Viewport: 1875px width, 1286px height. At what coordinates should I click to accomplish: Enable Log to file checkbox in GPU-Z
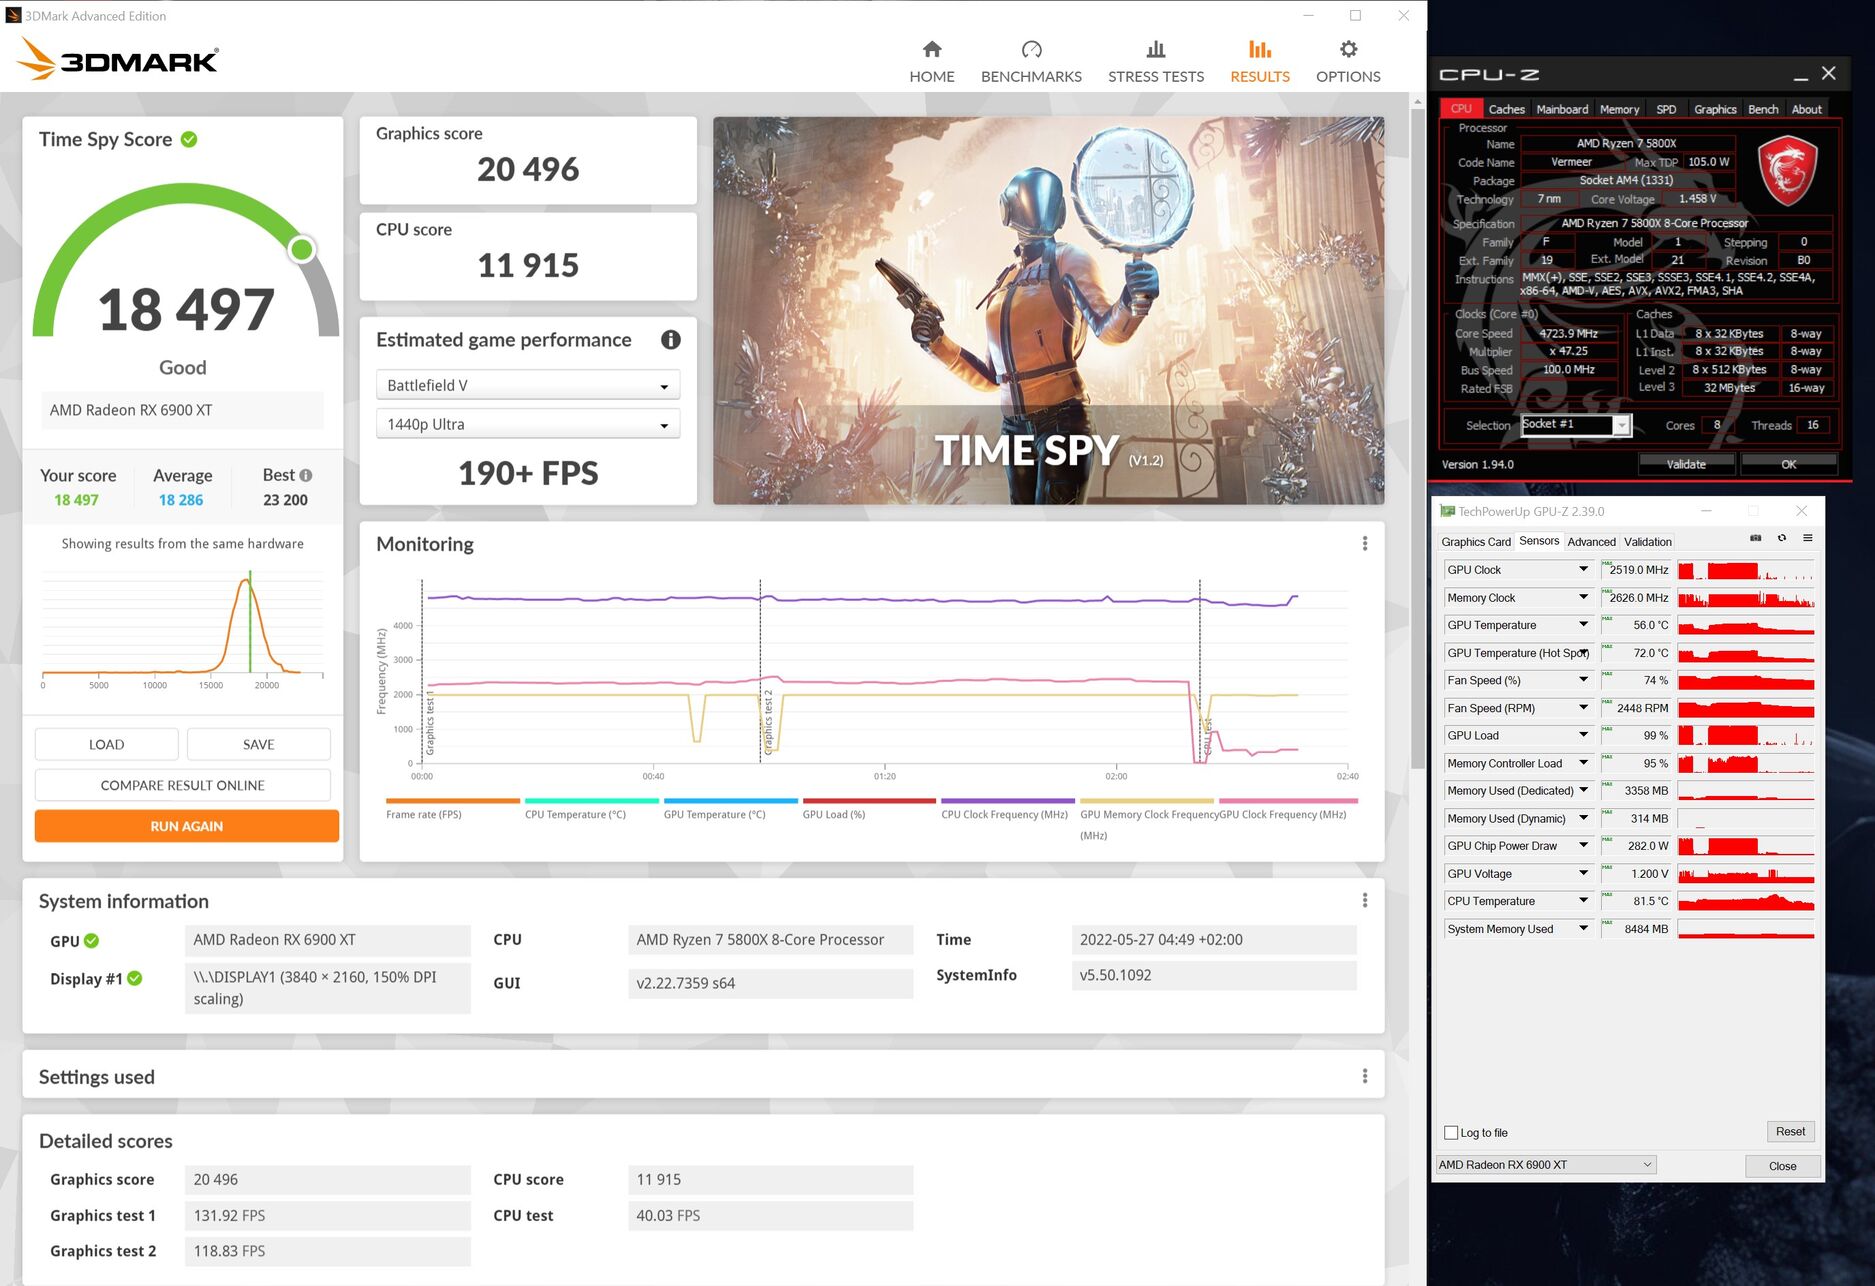pos(1451,1133)
